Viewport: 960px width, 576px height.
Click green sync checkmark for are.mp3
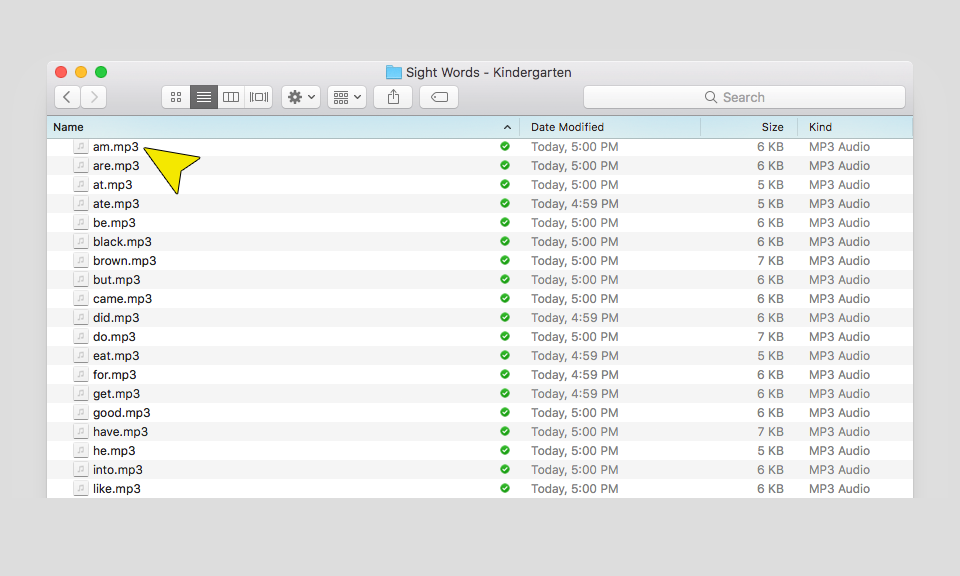point(504,165)
